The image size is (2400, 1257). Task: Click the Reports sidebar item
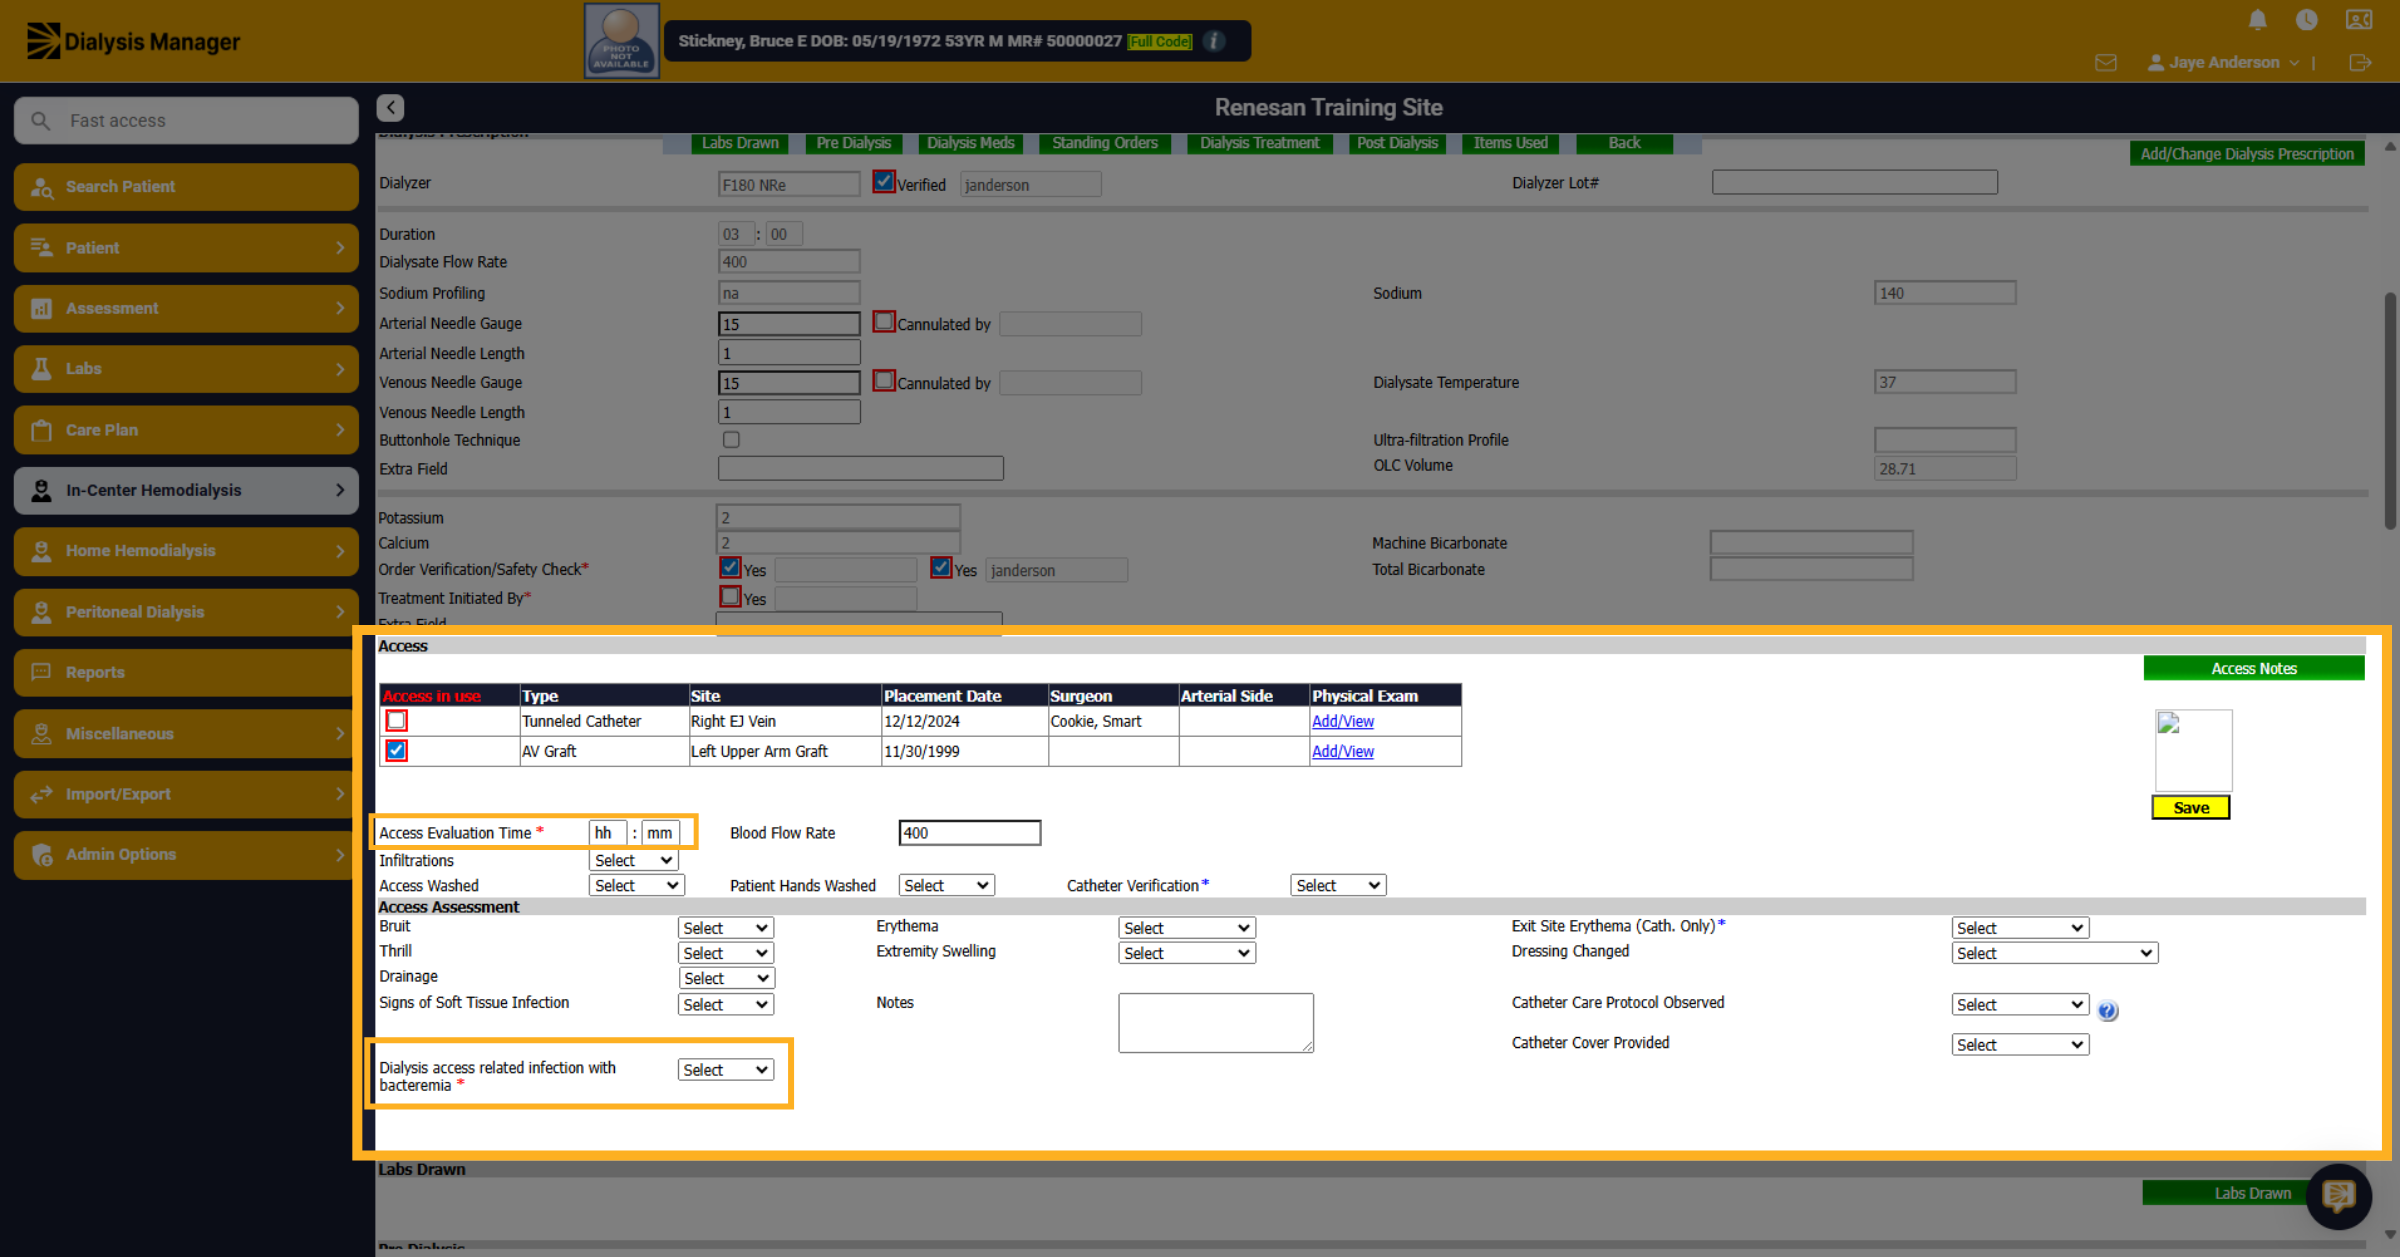tap(186, 672)
